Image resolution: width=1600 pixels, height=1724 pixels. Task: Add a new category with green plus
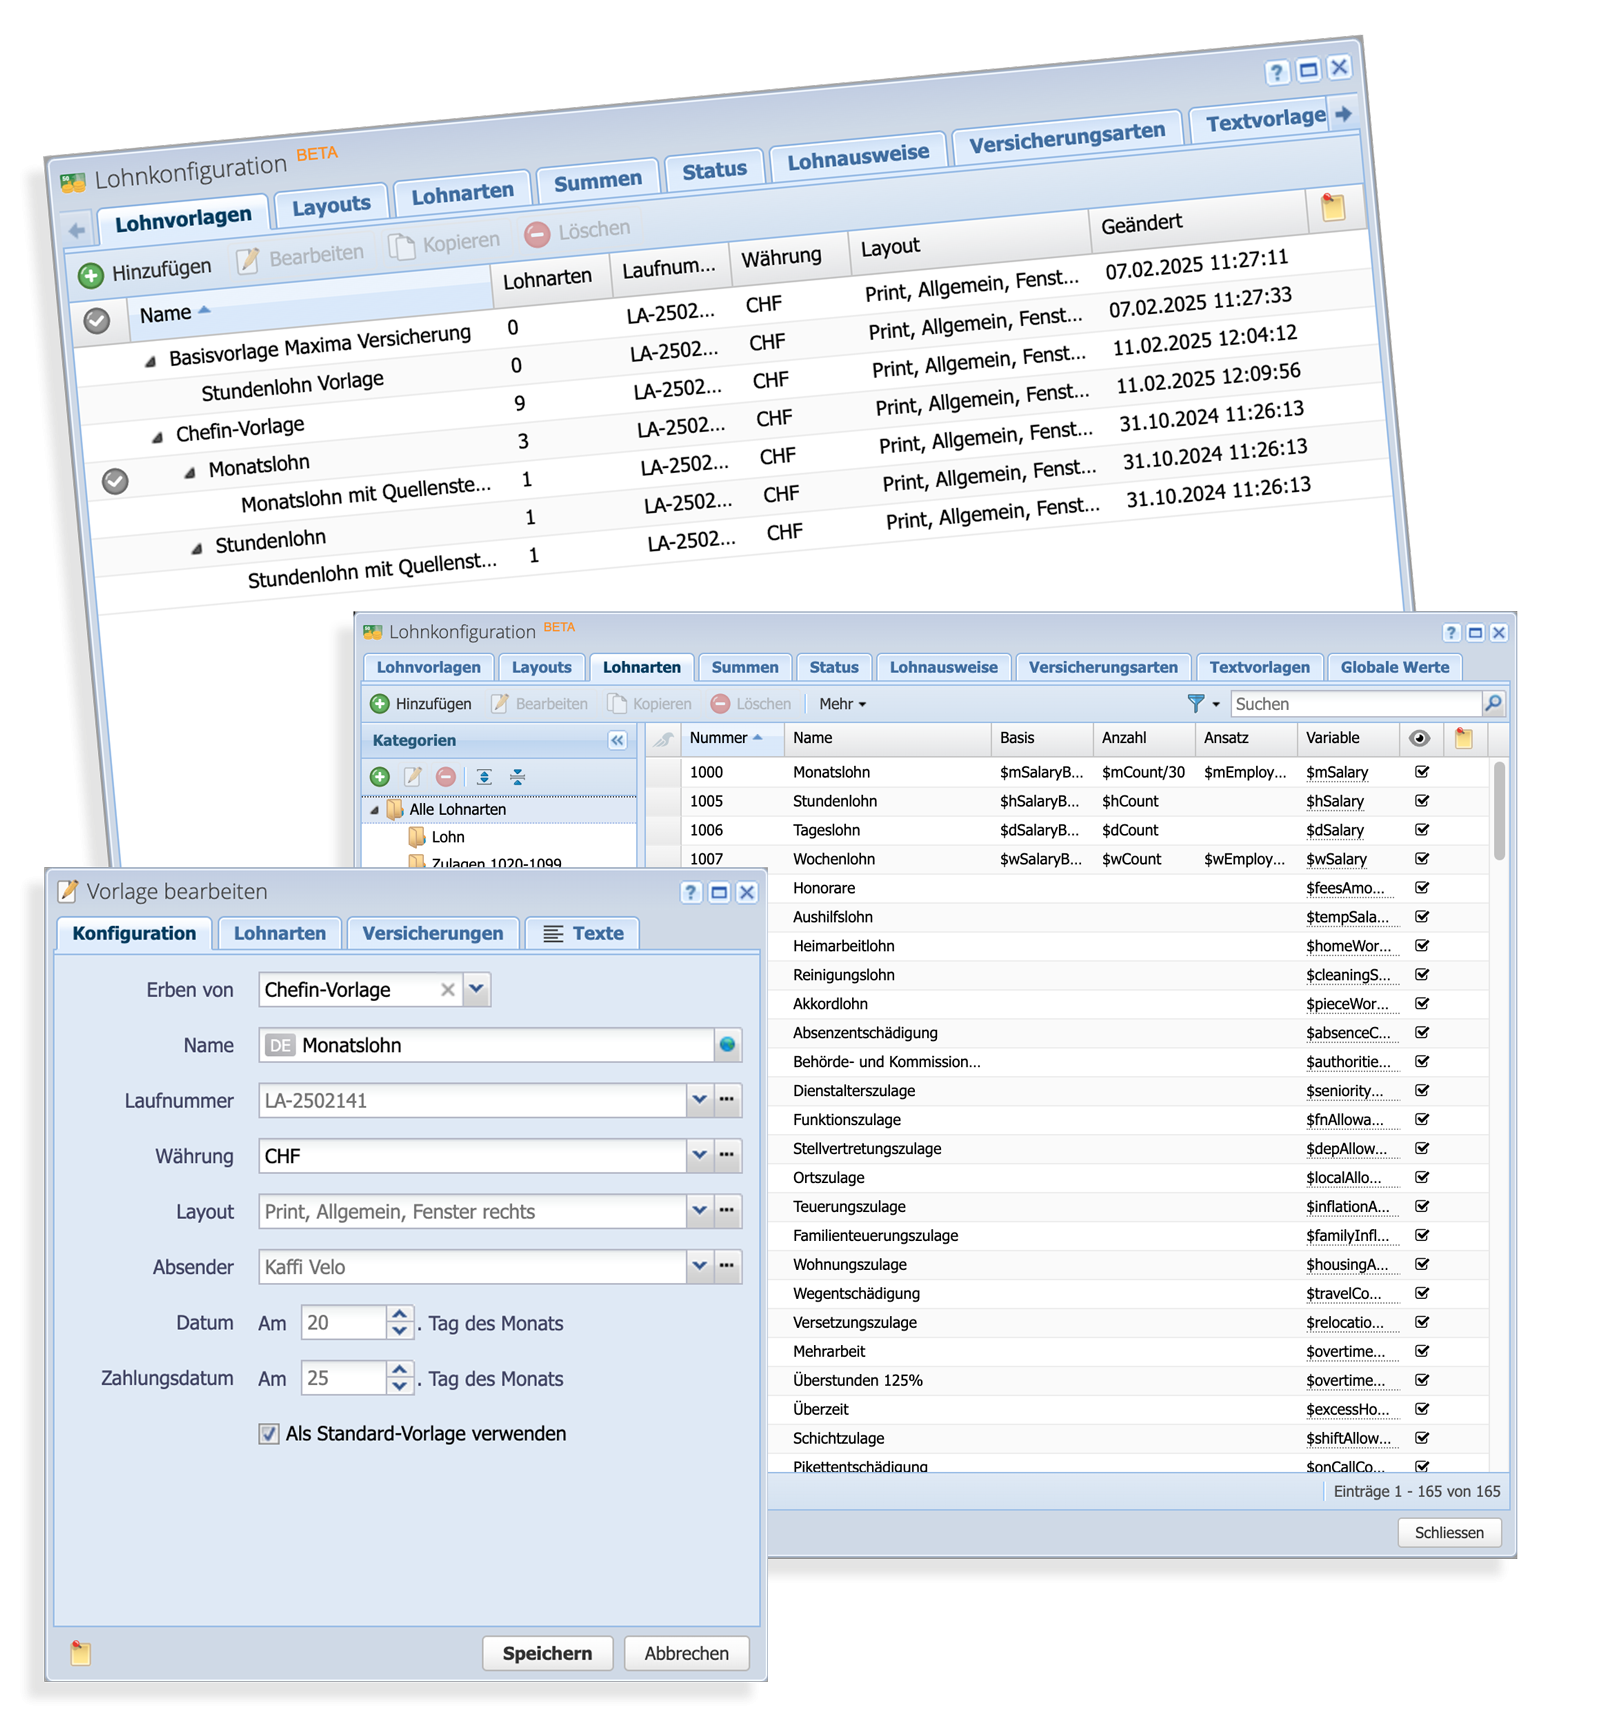coord(380,776)
